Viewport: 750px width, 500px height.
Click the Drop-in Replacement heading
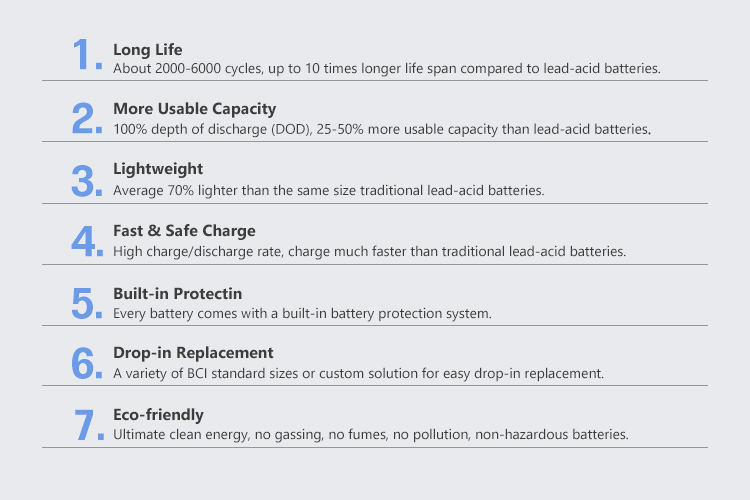[193, 353]
